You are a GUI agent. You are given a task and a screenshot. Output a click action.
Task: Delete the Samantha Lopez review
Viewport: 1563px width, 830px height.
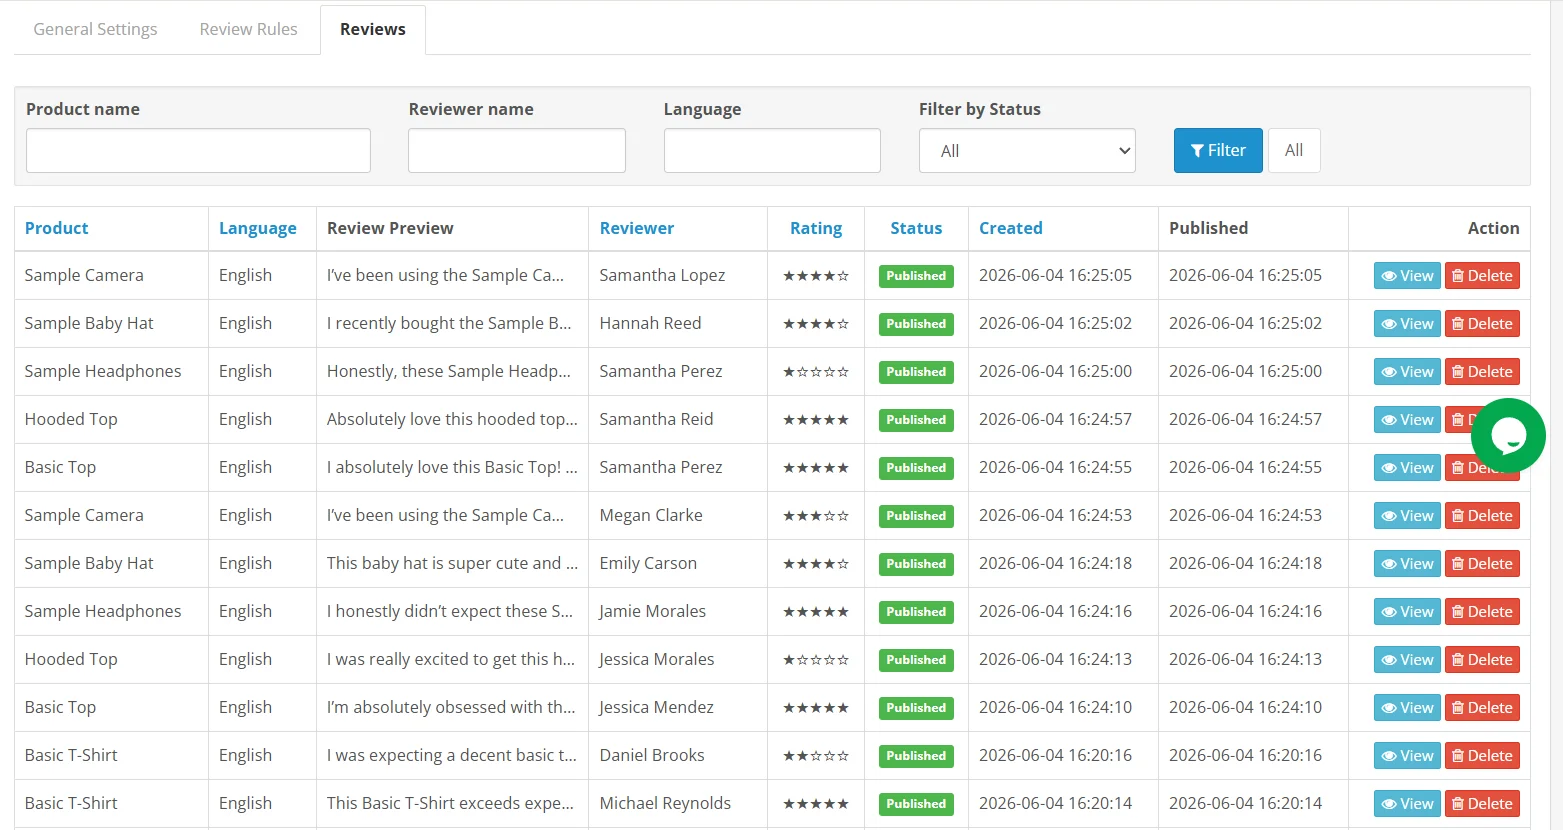pyautogui.click(x=1482, y=276)
